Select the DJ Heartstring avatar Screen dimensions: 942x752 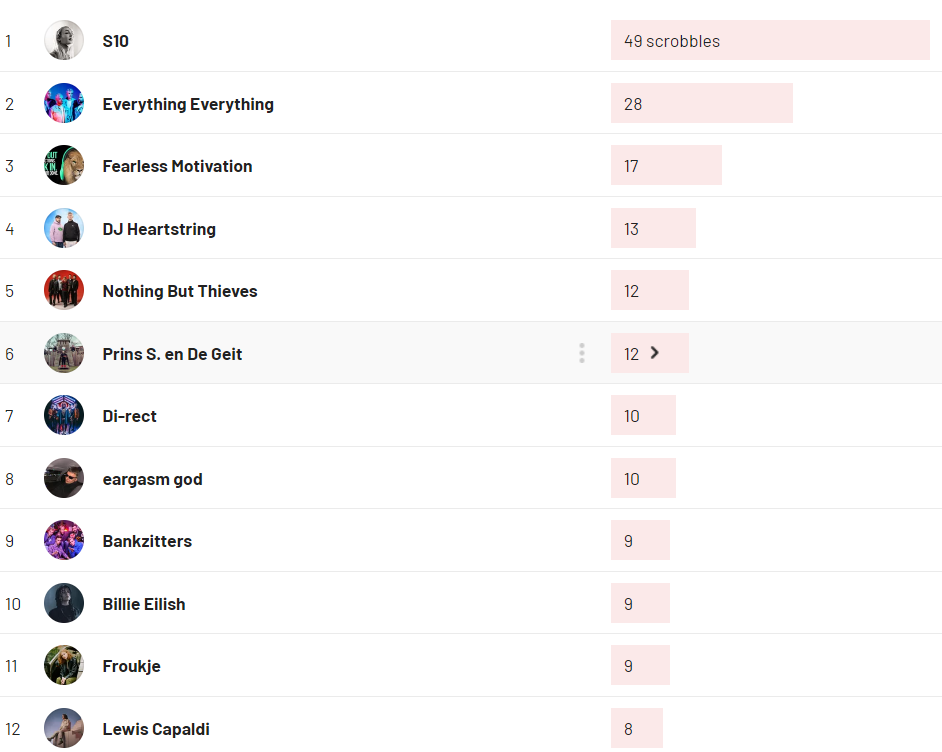64,228
